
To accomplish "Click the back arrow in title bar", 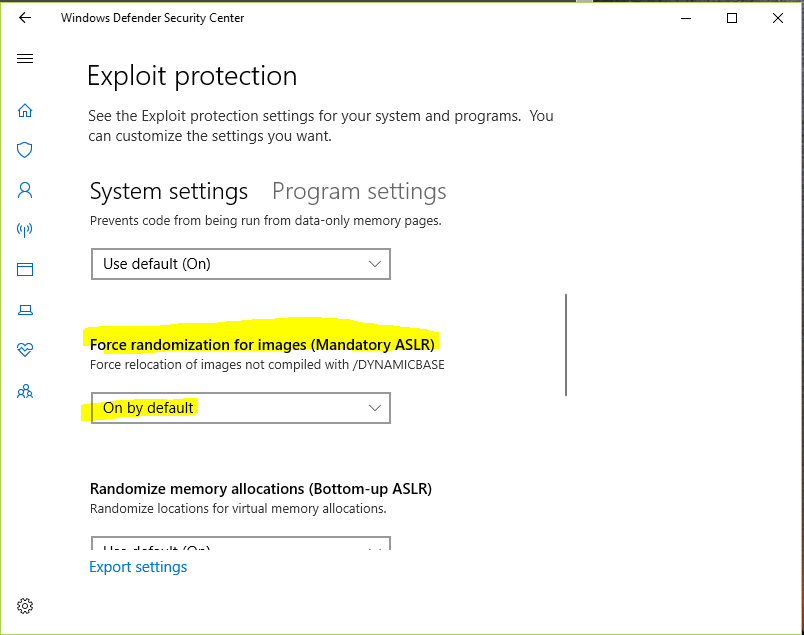I will click(25, 18).
